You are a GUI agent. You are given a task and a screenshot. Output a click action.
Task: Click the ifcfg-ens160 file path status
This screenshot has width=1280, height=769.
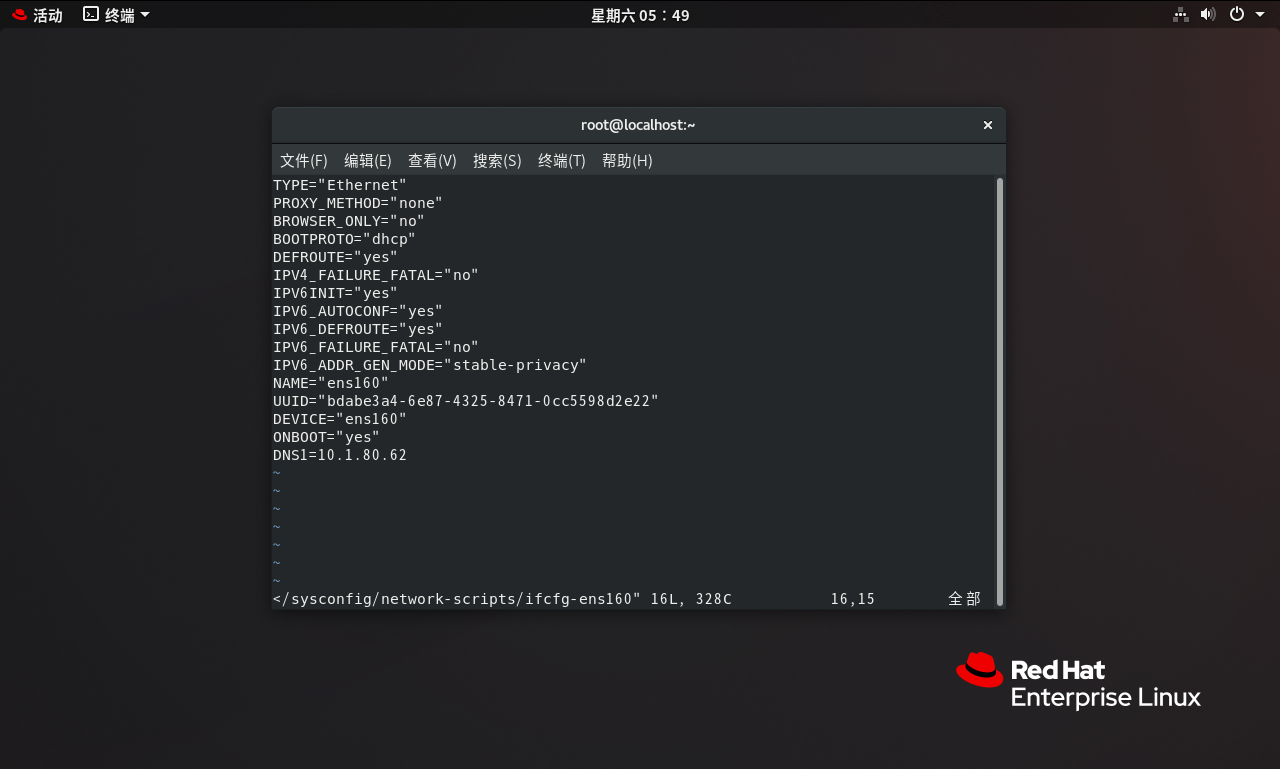click(457, 599)
